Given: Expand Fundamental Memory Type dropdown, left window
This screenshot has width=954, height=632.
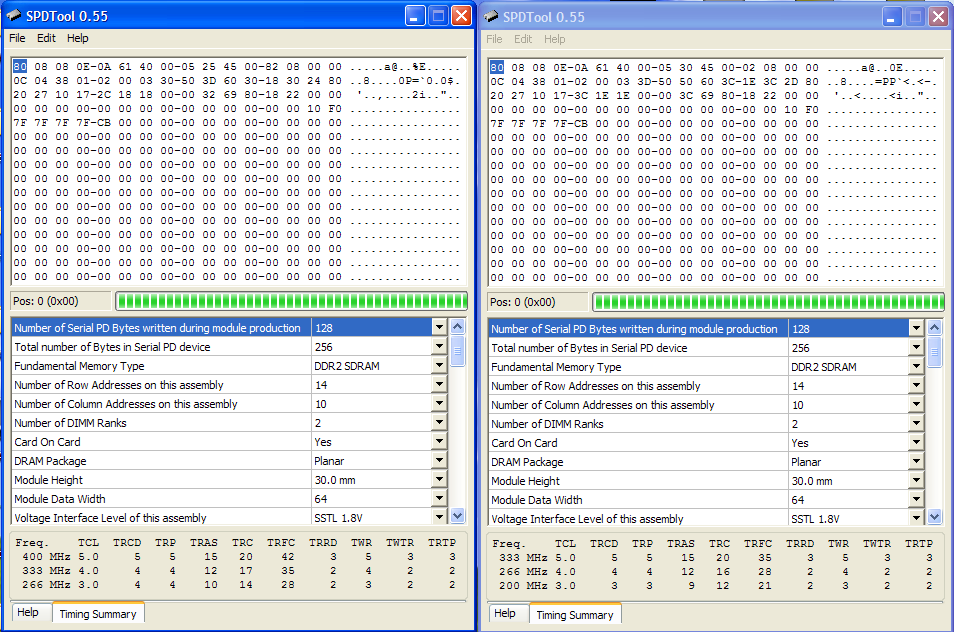Looking at the screenshot, I should [x=439, y=365].
